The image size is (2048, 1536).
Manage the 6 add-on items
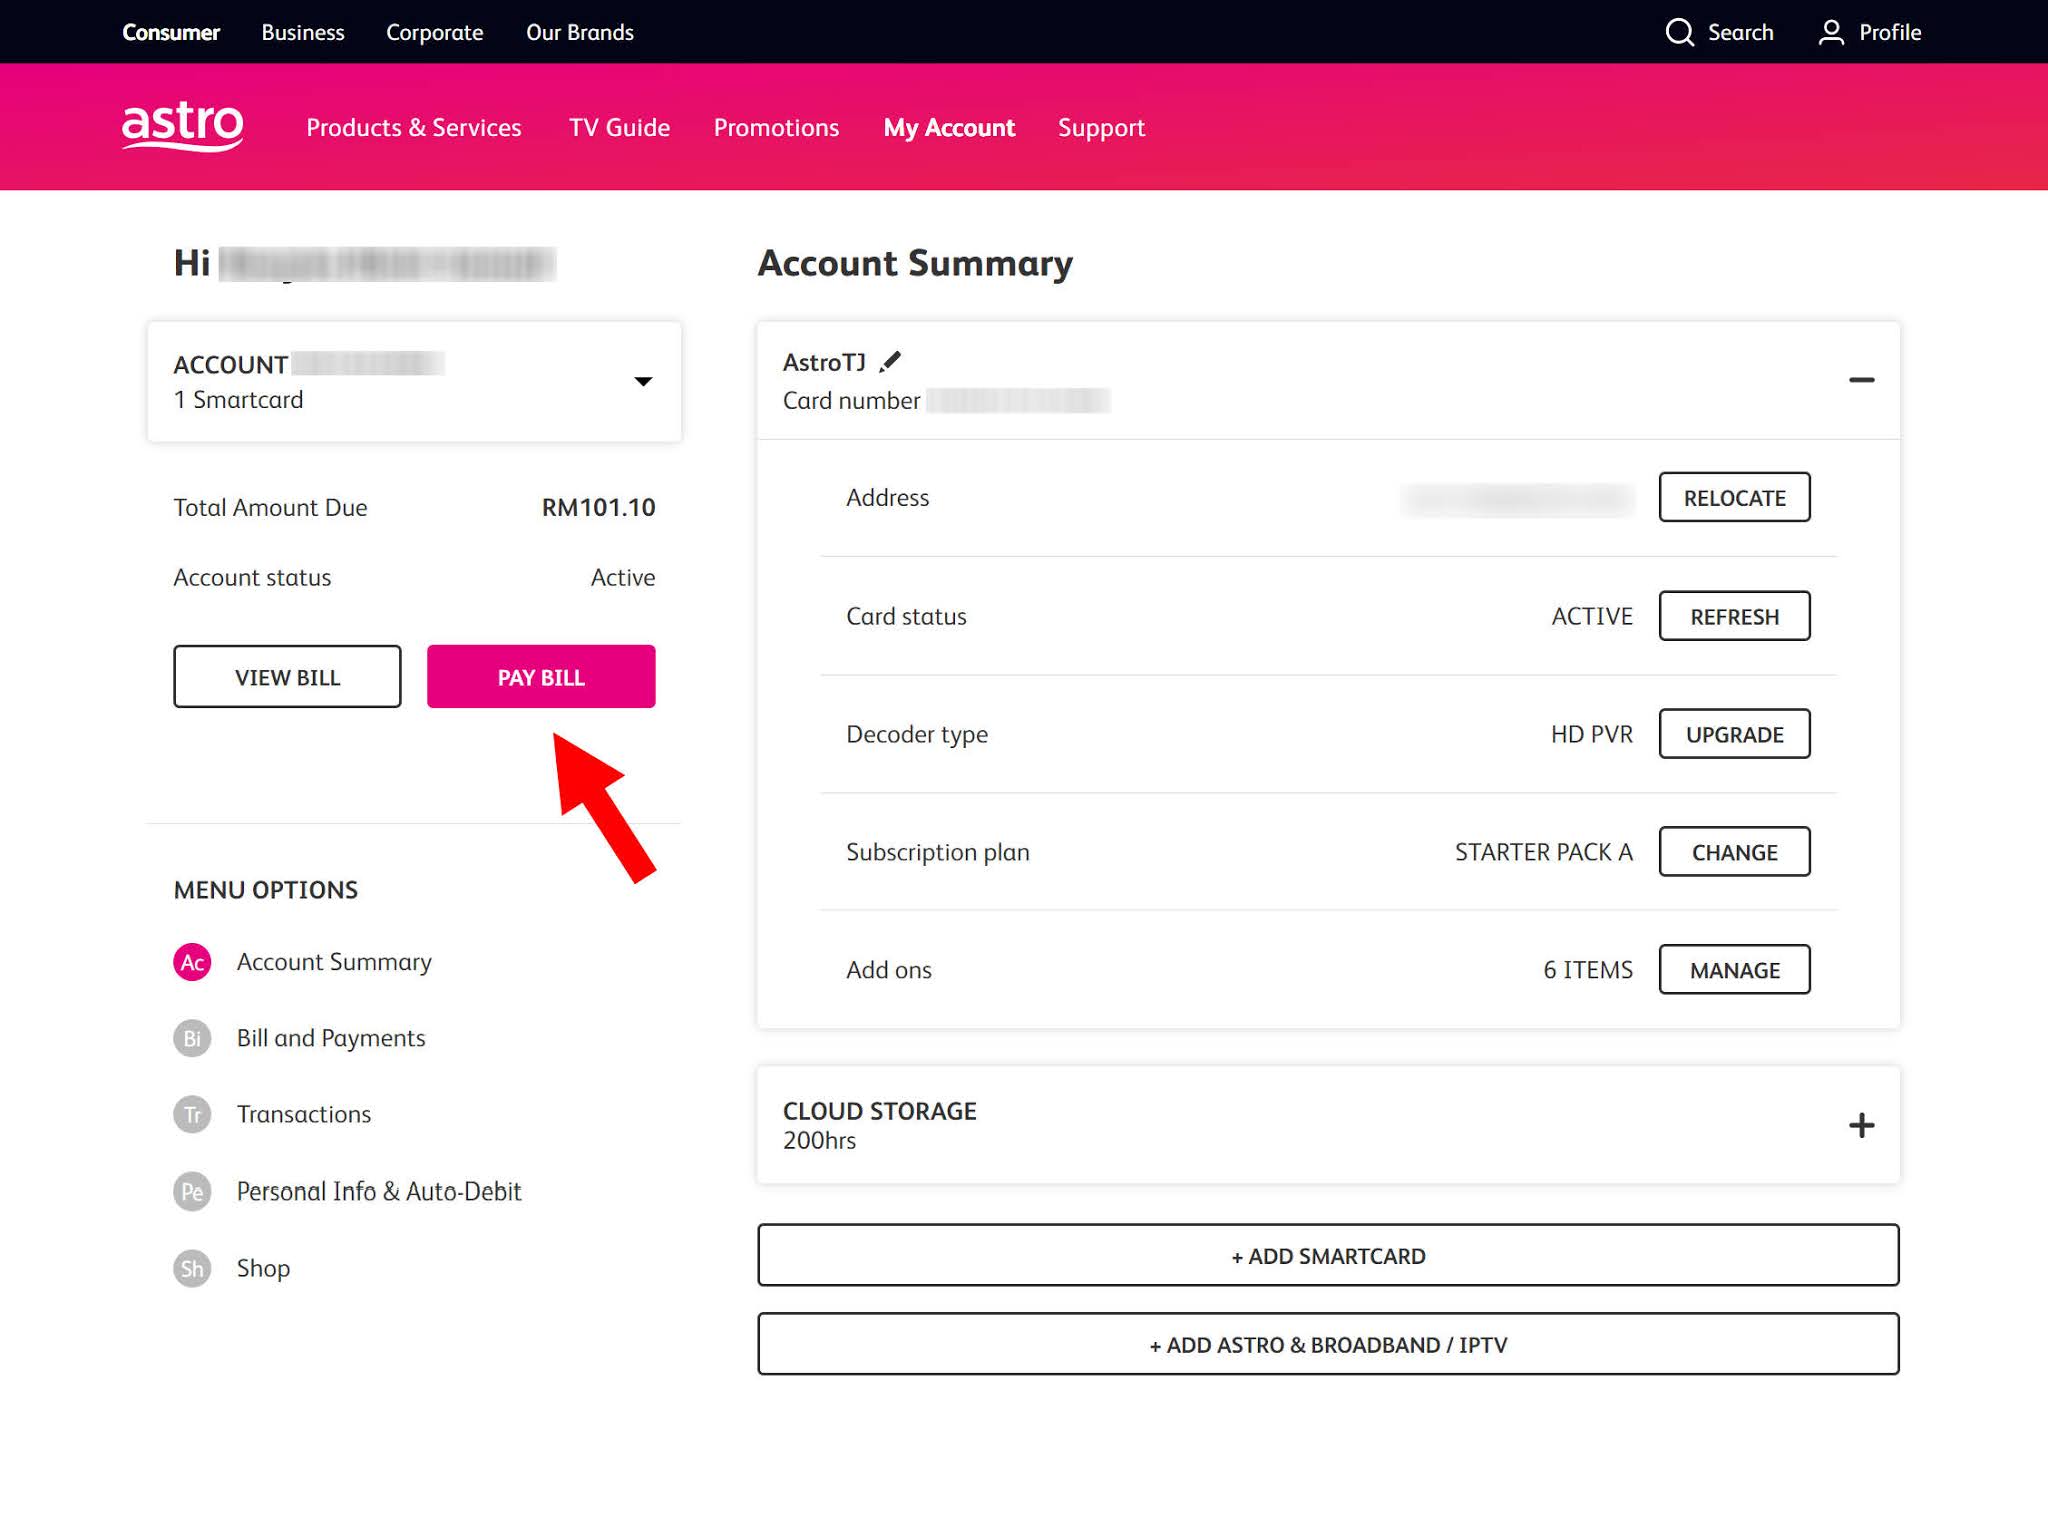coord(1733,970)
